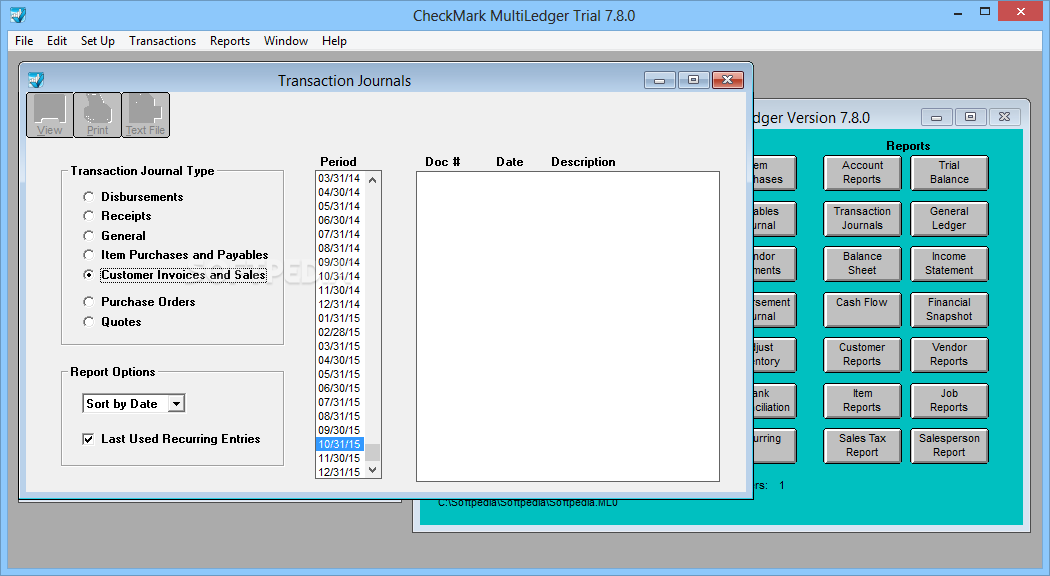Open the Set Up menu
The image size is (1050, 576).
pyautogui.click(x=98, y=41)
